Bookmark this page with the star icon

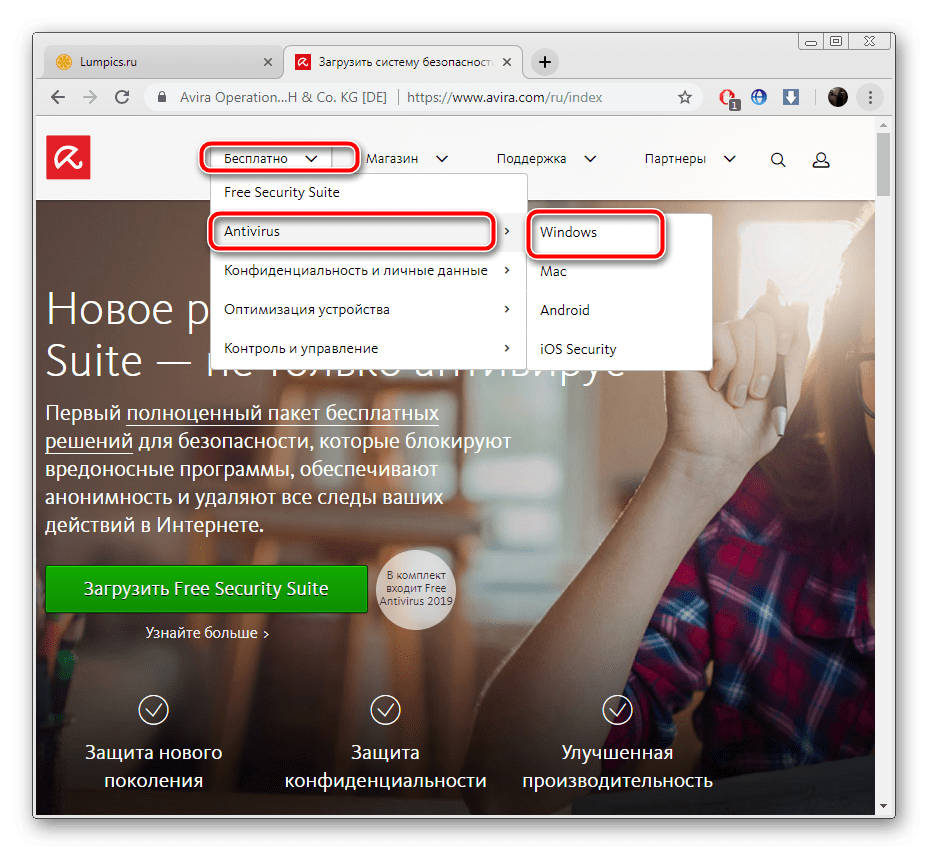click(685, 98)
